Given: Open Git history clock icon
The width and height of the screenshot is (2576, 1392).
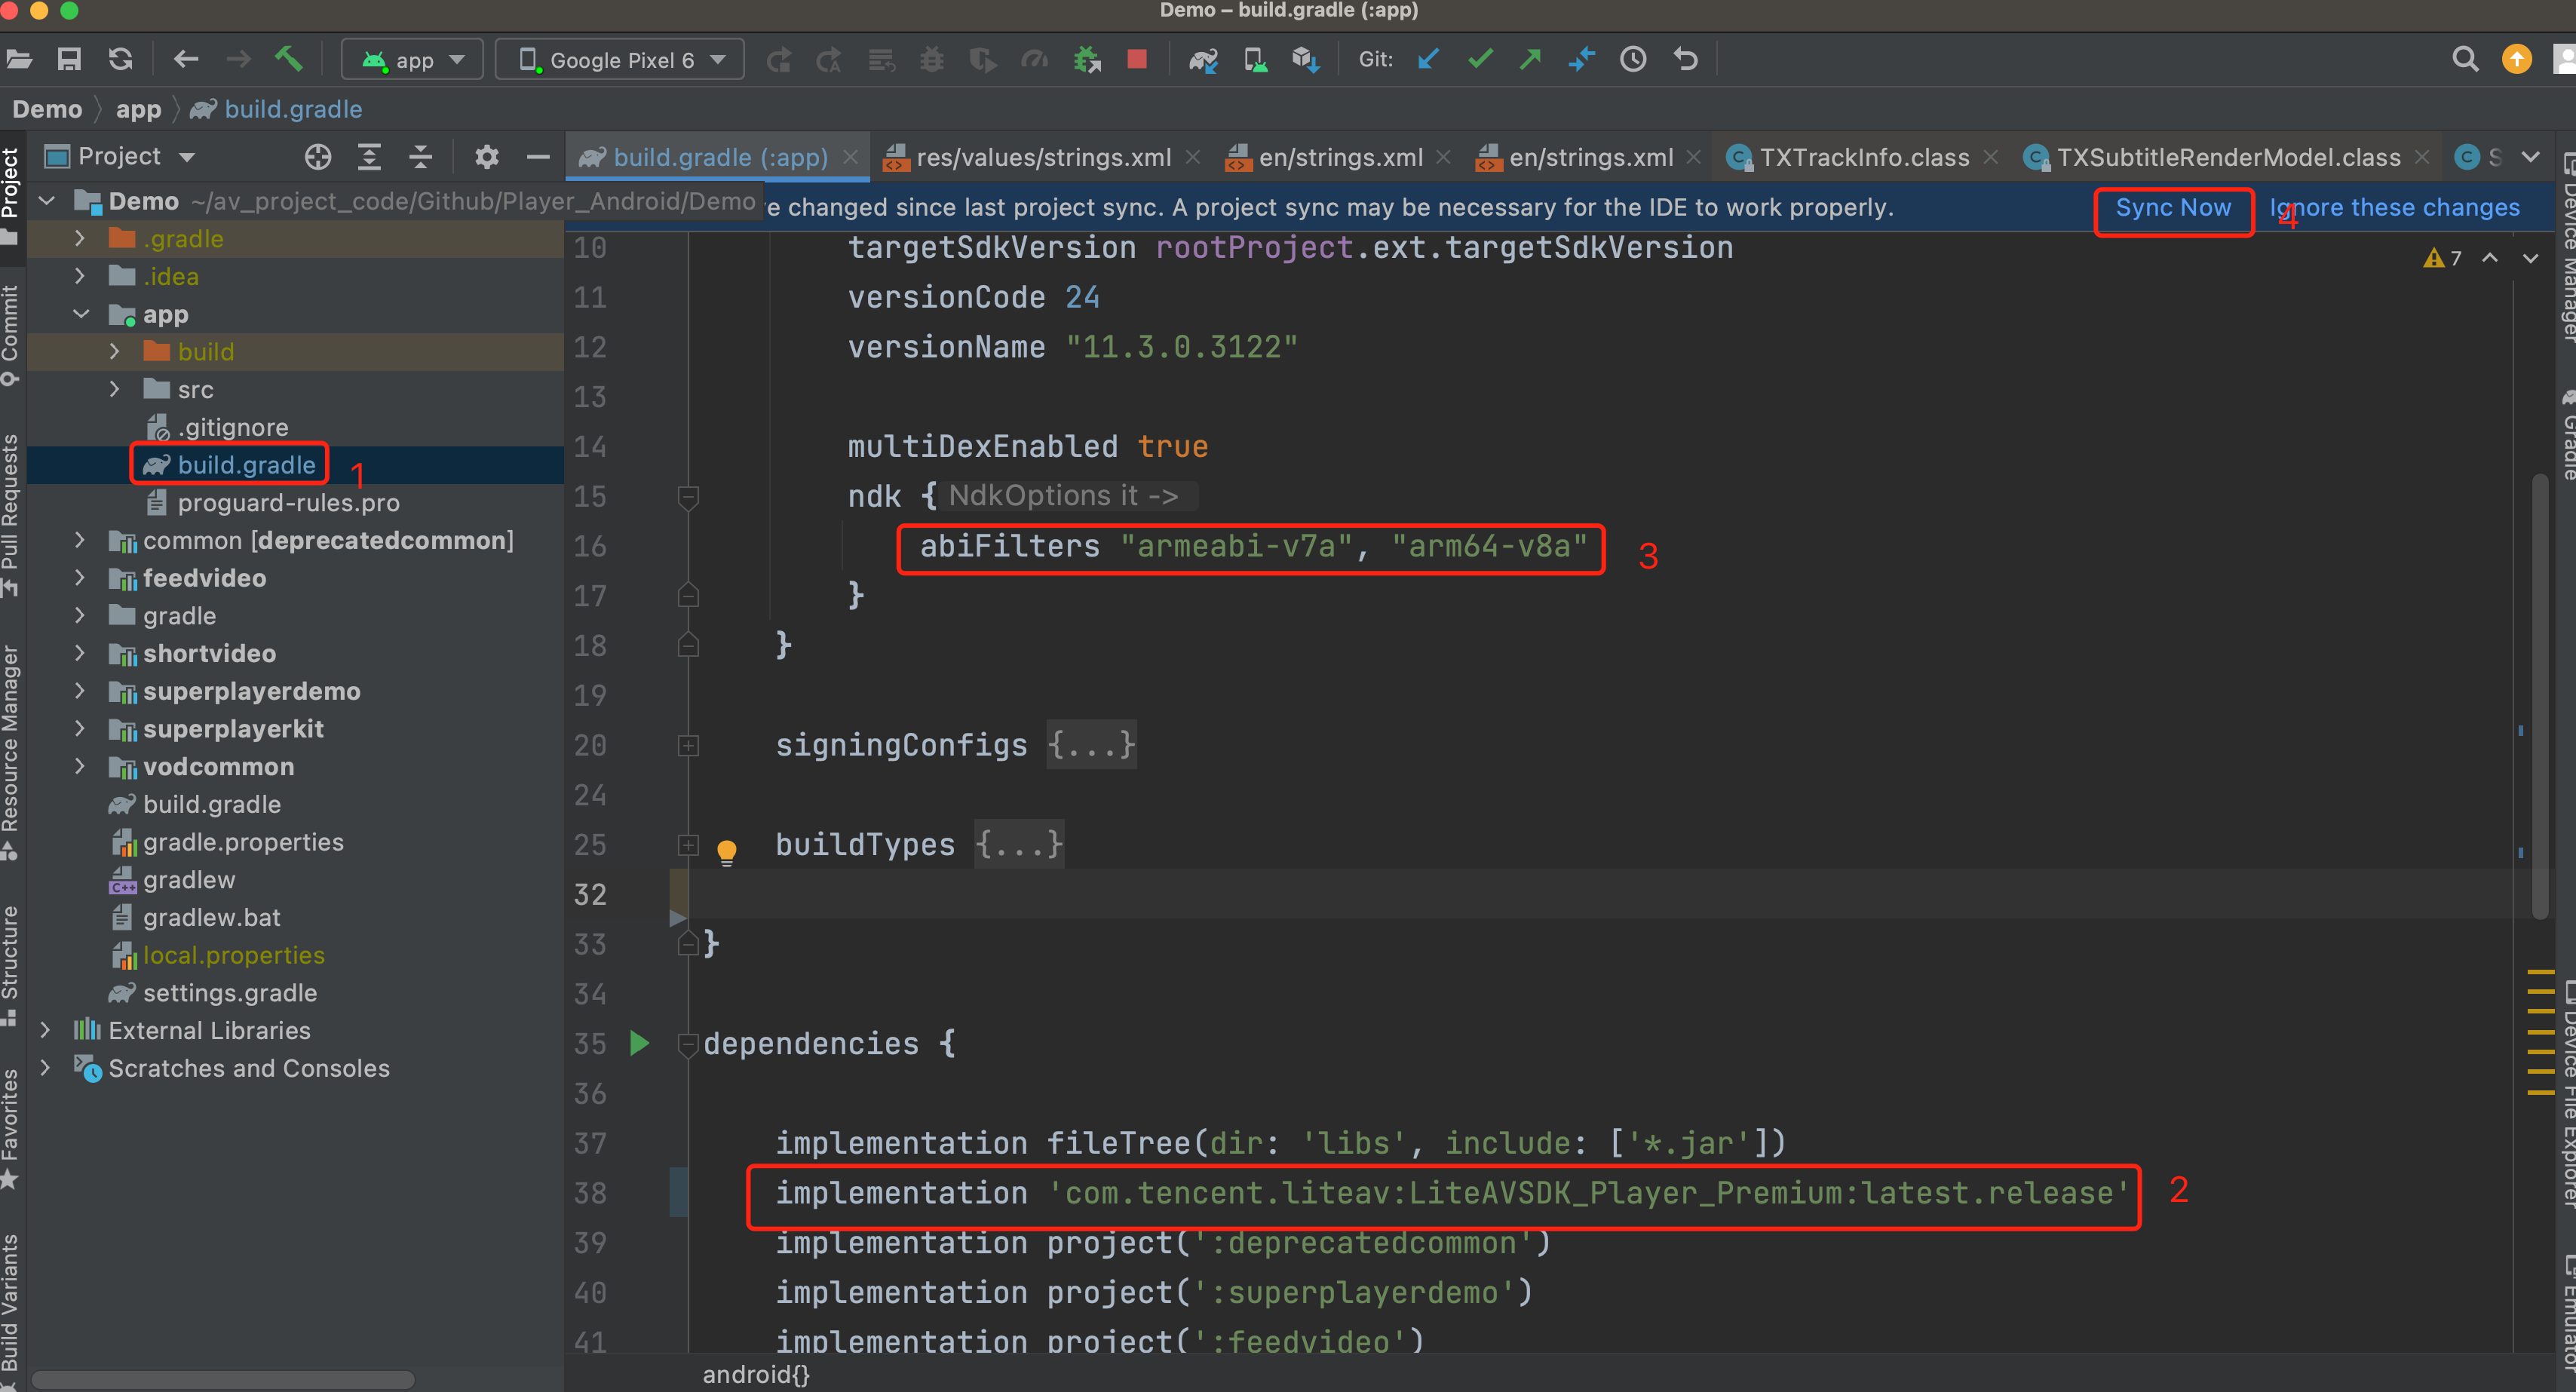Looking at the screenshot, I should [1633, 60].
